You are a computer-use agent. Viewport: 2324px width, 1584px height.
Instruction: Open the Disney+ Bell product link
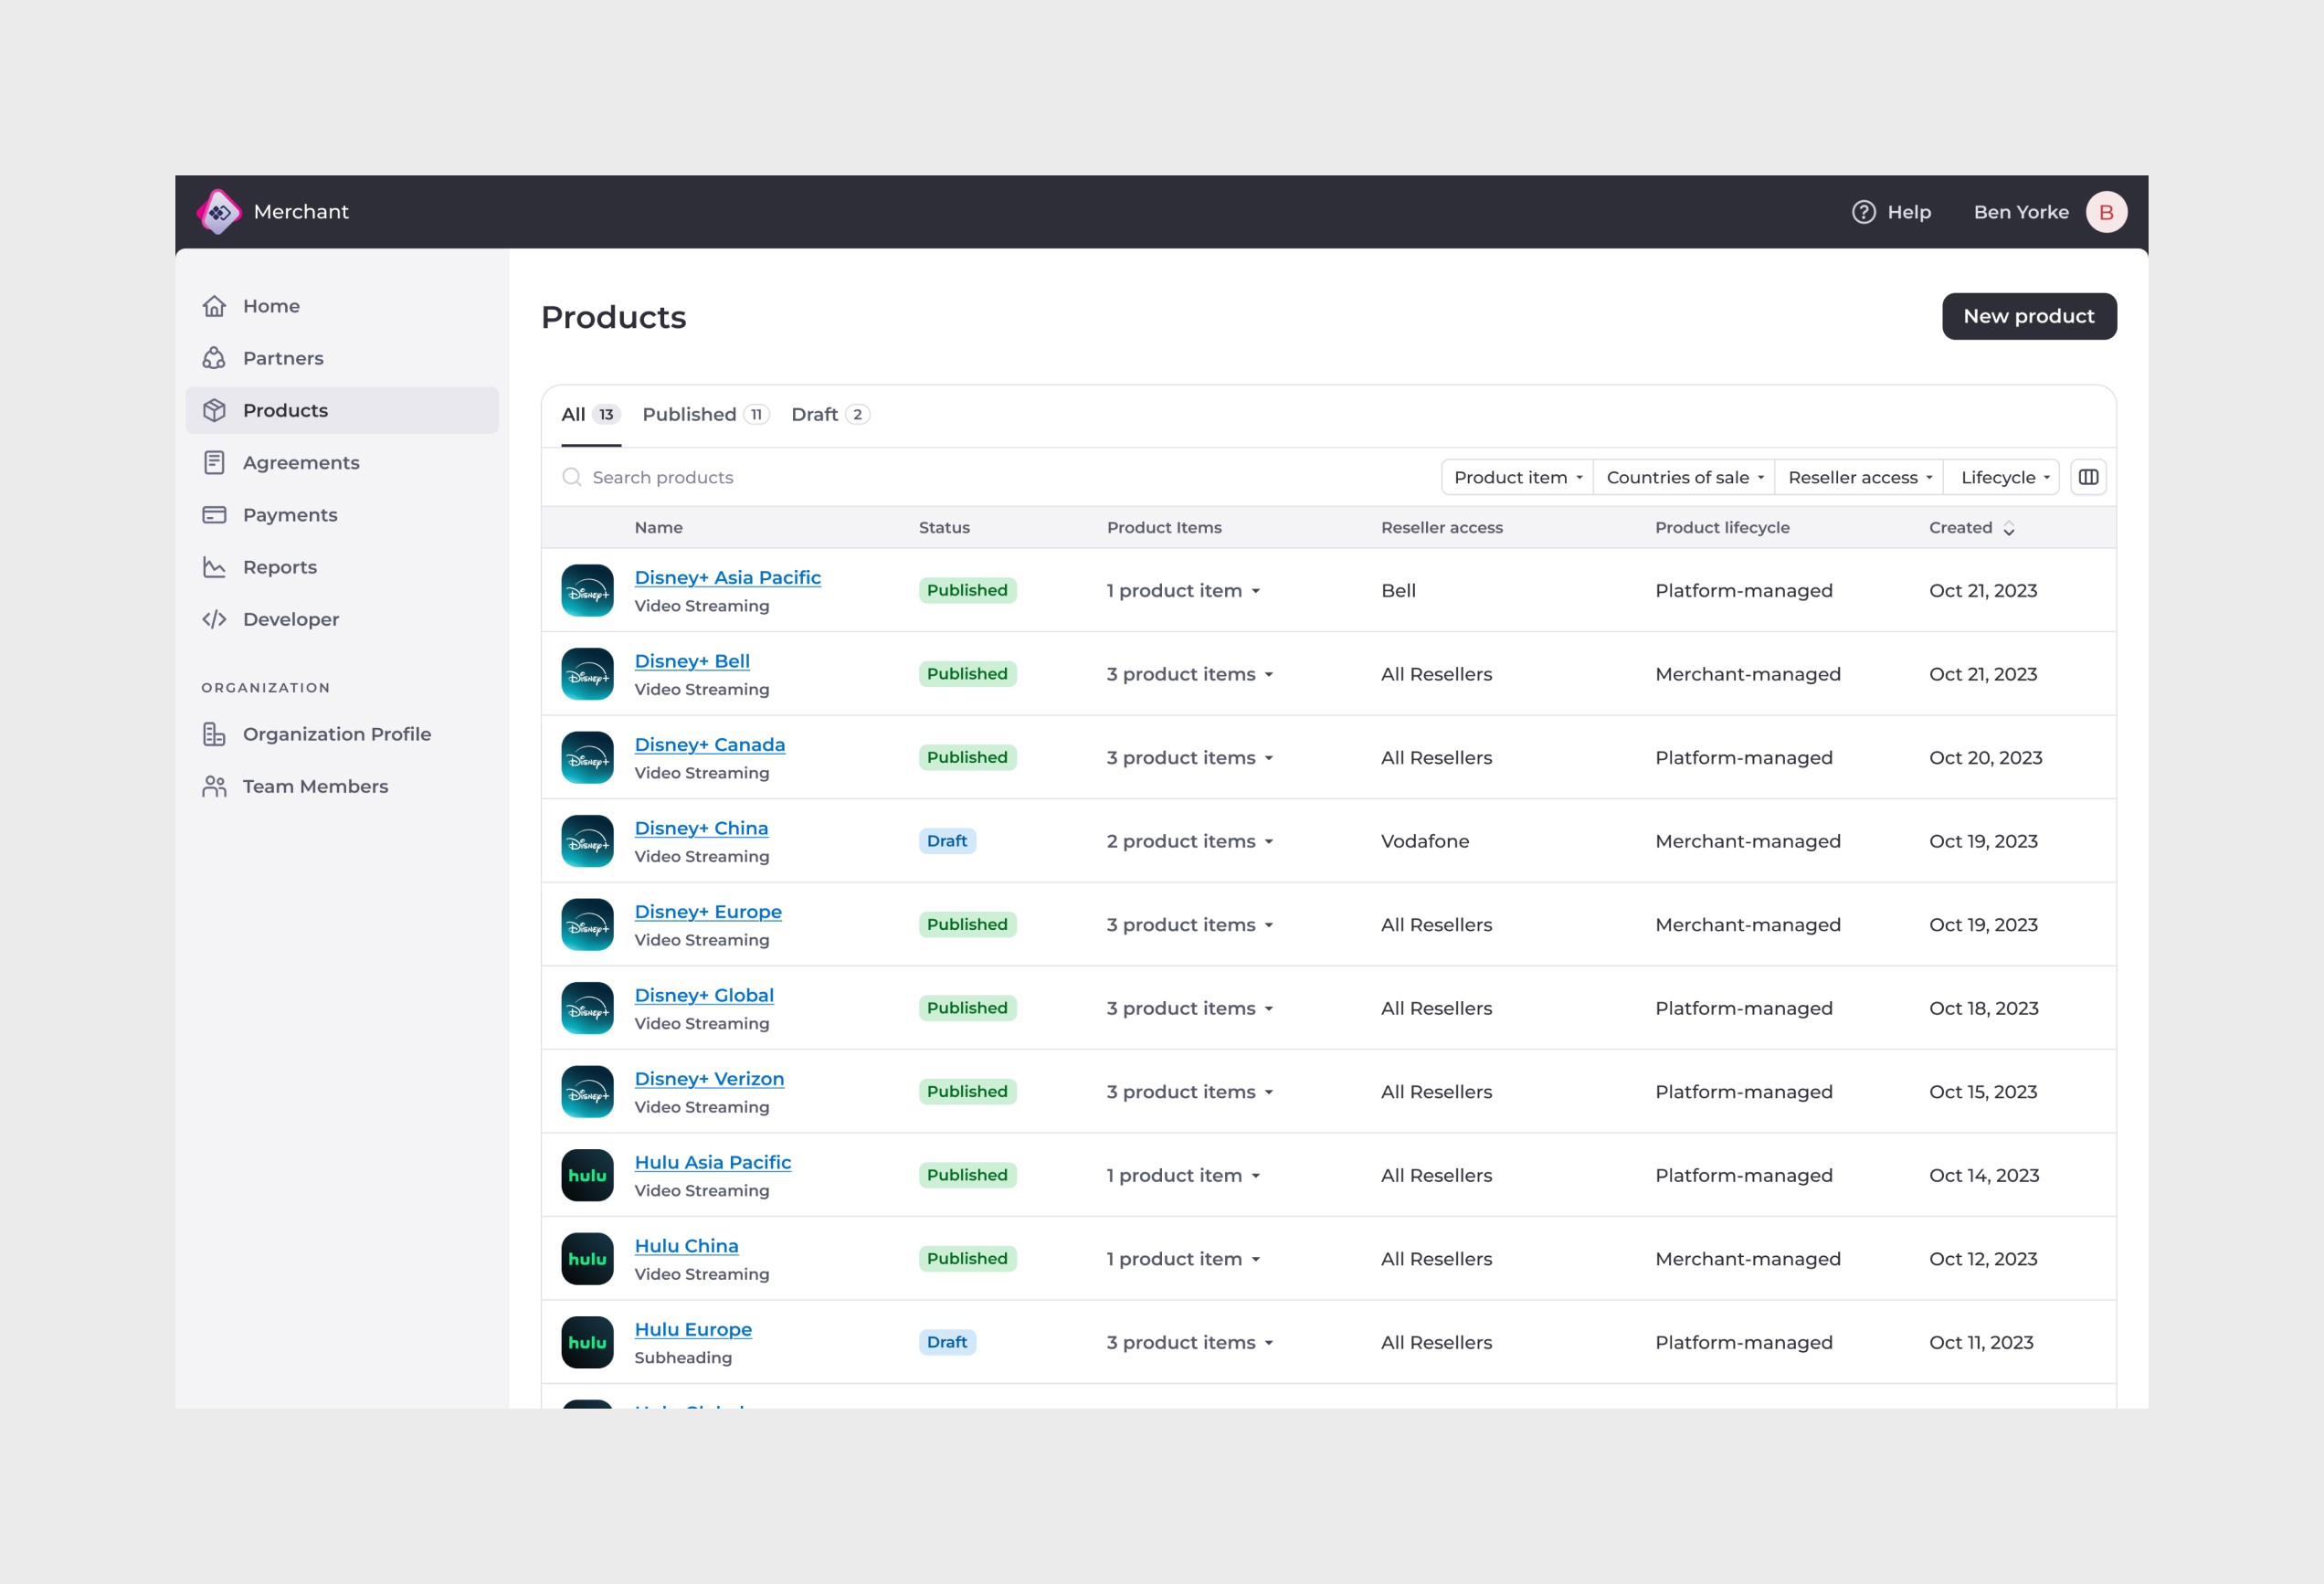click(692, 661)
